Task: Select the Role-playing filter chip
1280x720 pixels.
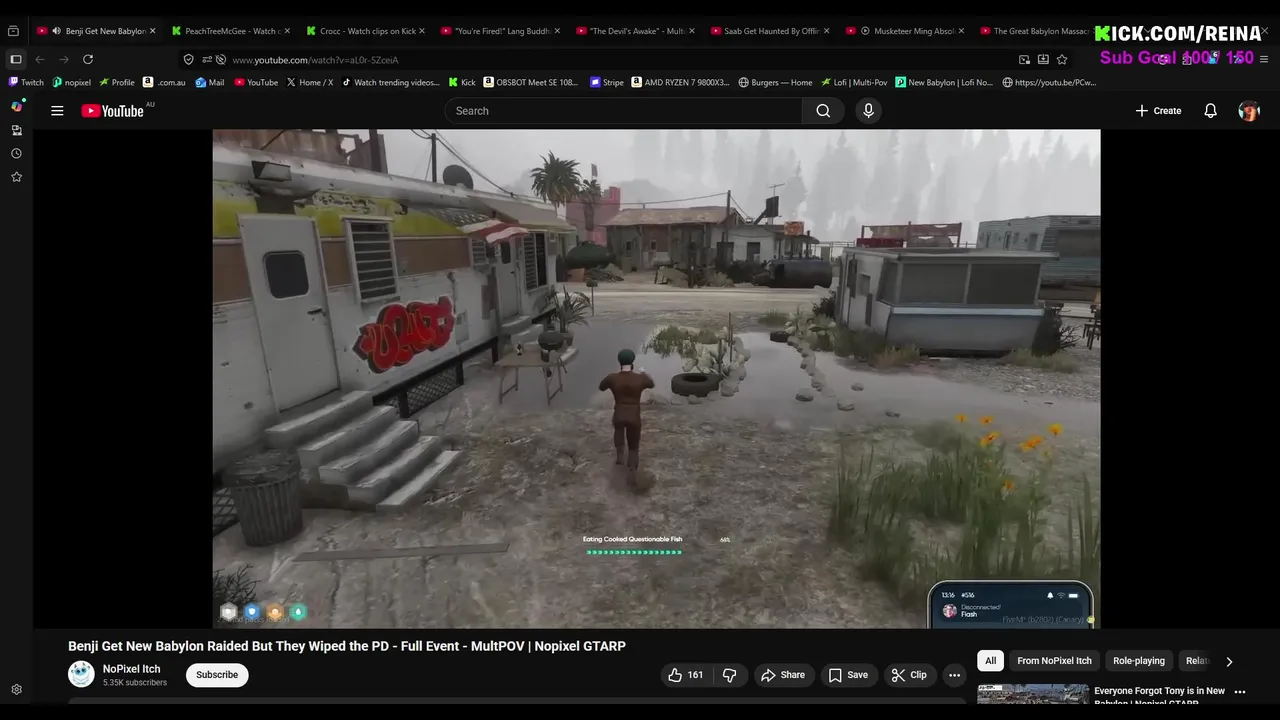Action: [x=1139, y=661]
